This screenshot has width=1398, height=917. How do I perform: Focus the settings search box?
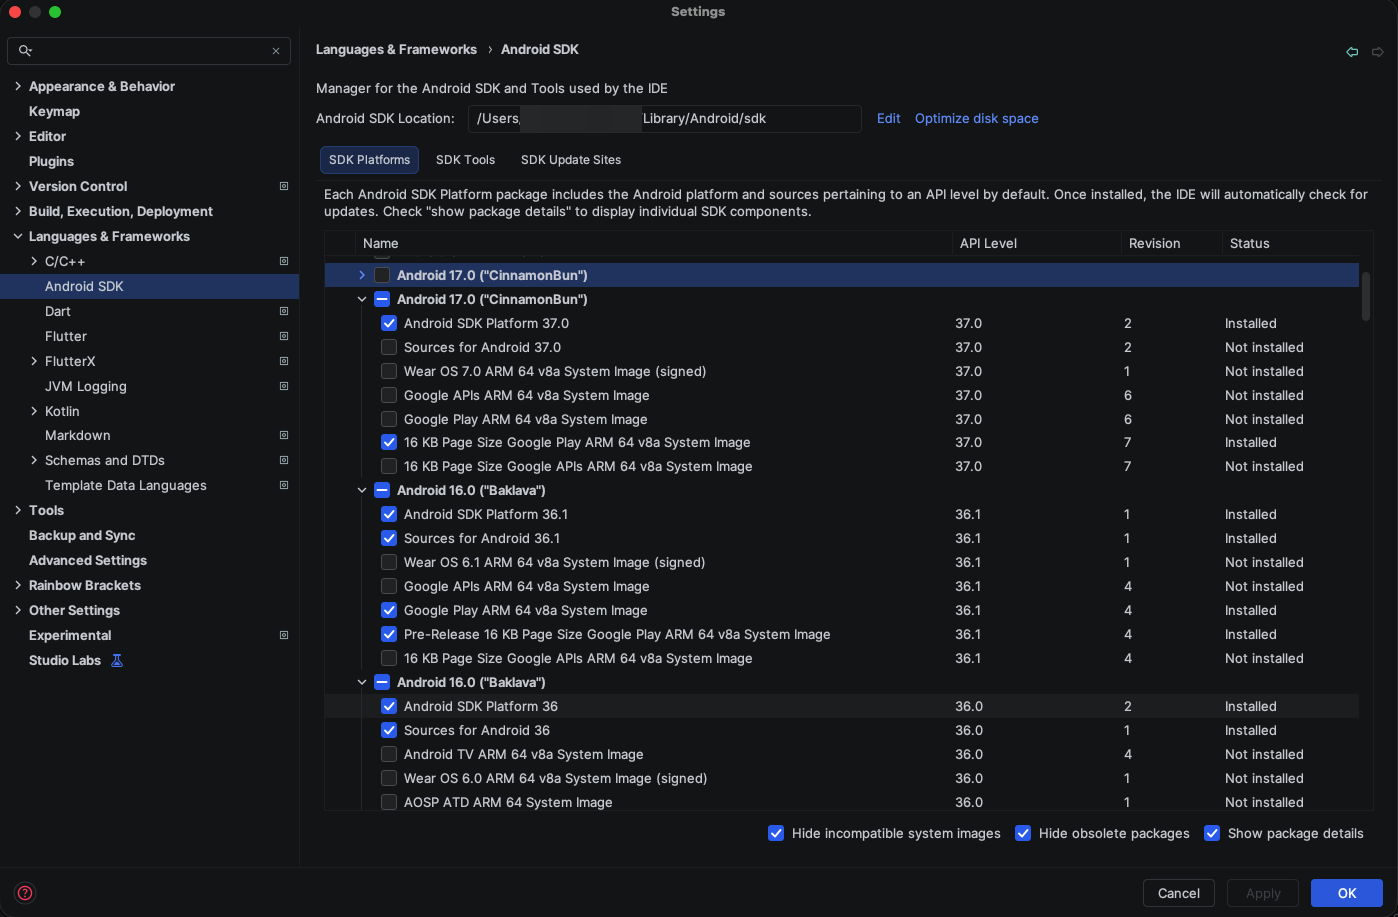pyautogui.click(x=149, y=51)
